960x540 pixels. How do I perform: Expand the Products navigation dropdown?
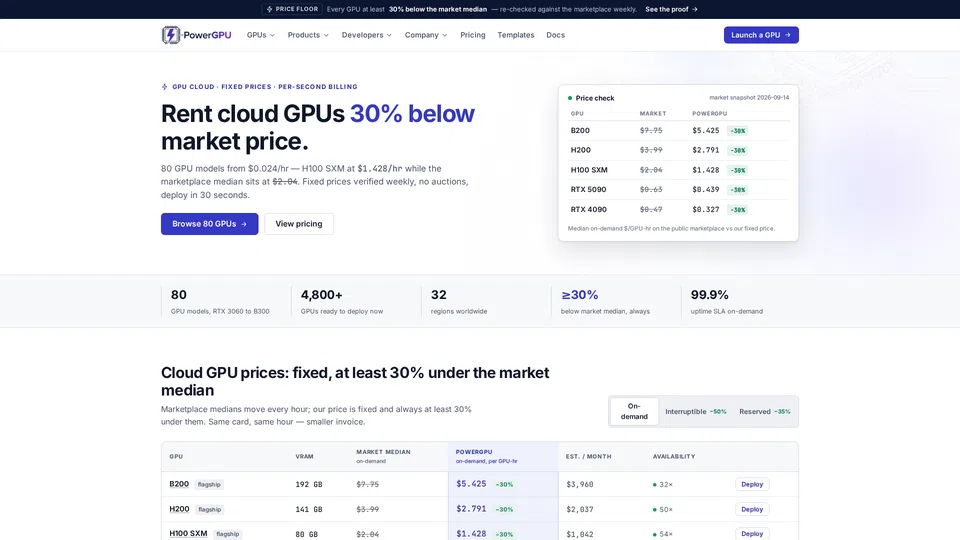click(308, 35)
